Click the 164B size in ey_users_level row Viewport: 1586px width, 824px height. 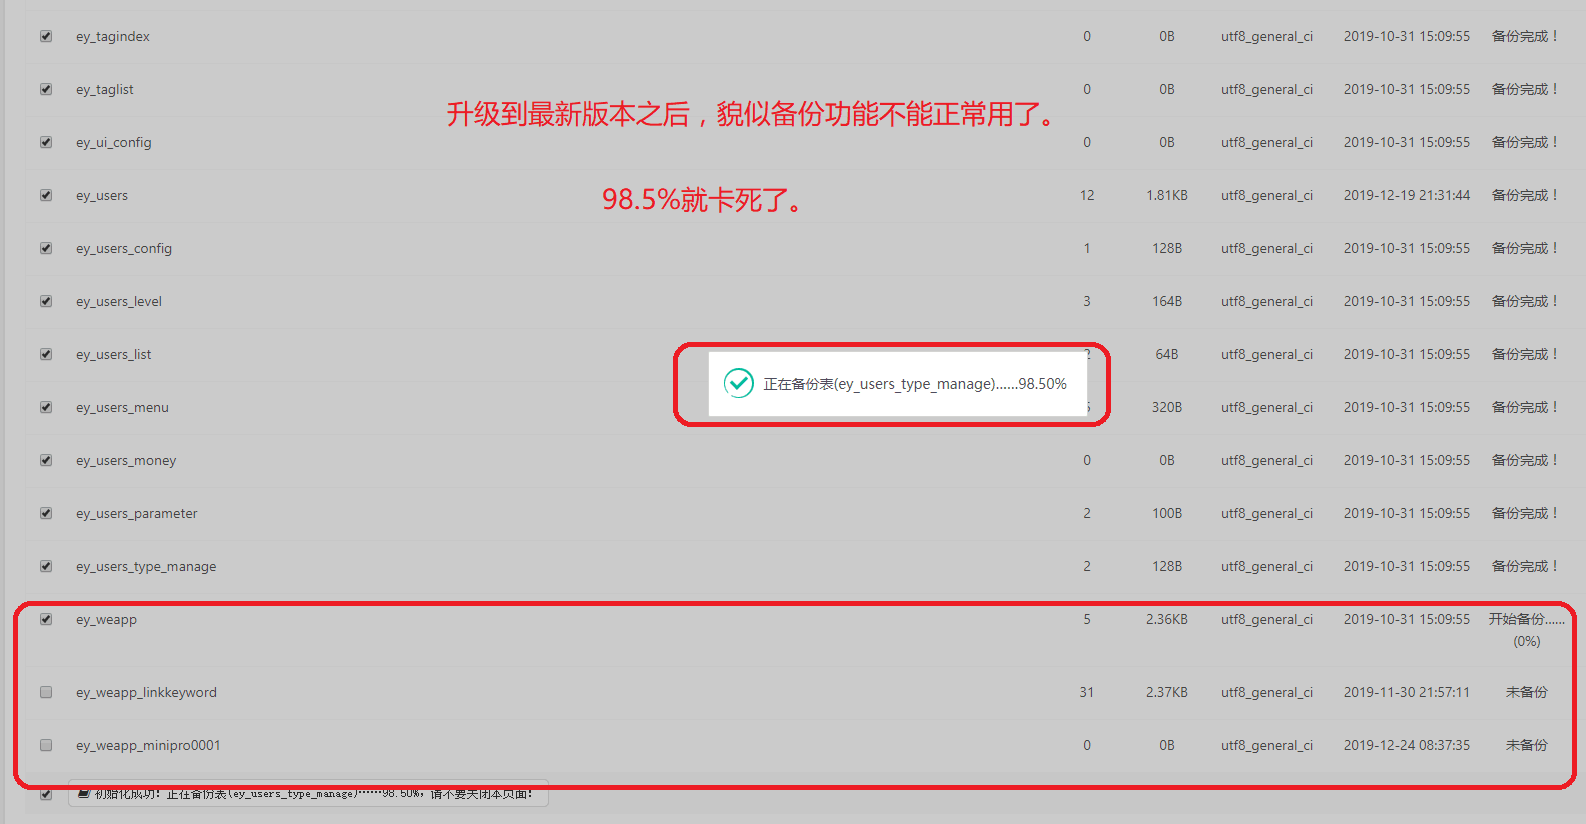(x=1167, y=301)
